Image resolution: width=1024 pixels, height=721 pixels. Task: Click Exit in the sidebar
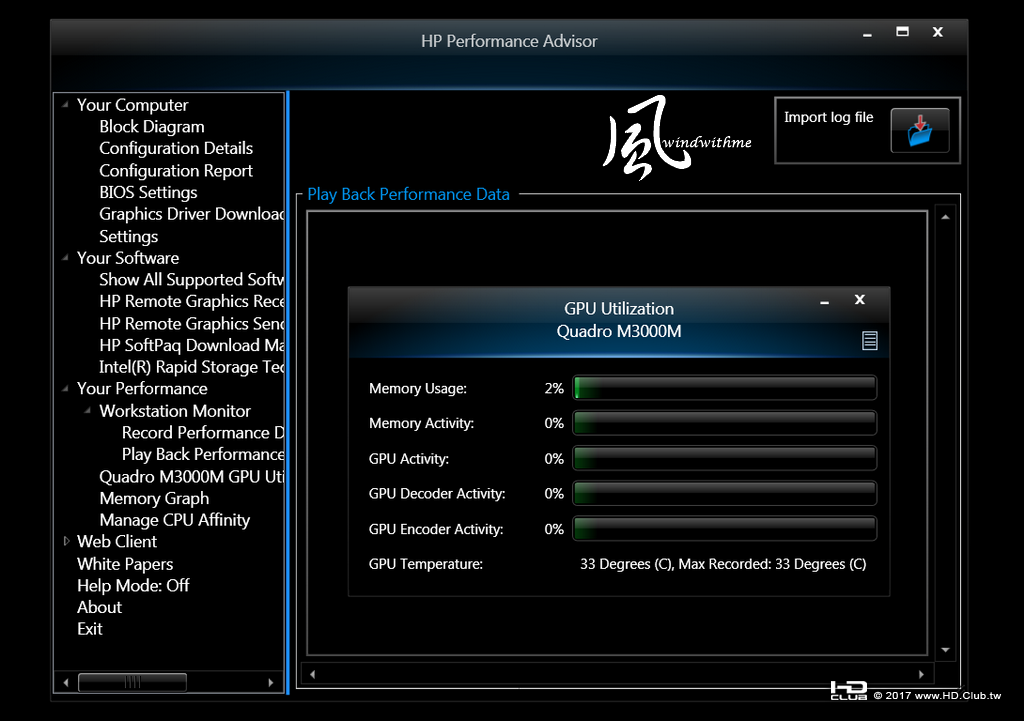click(x=89, y=629)
